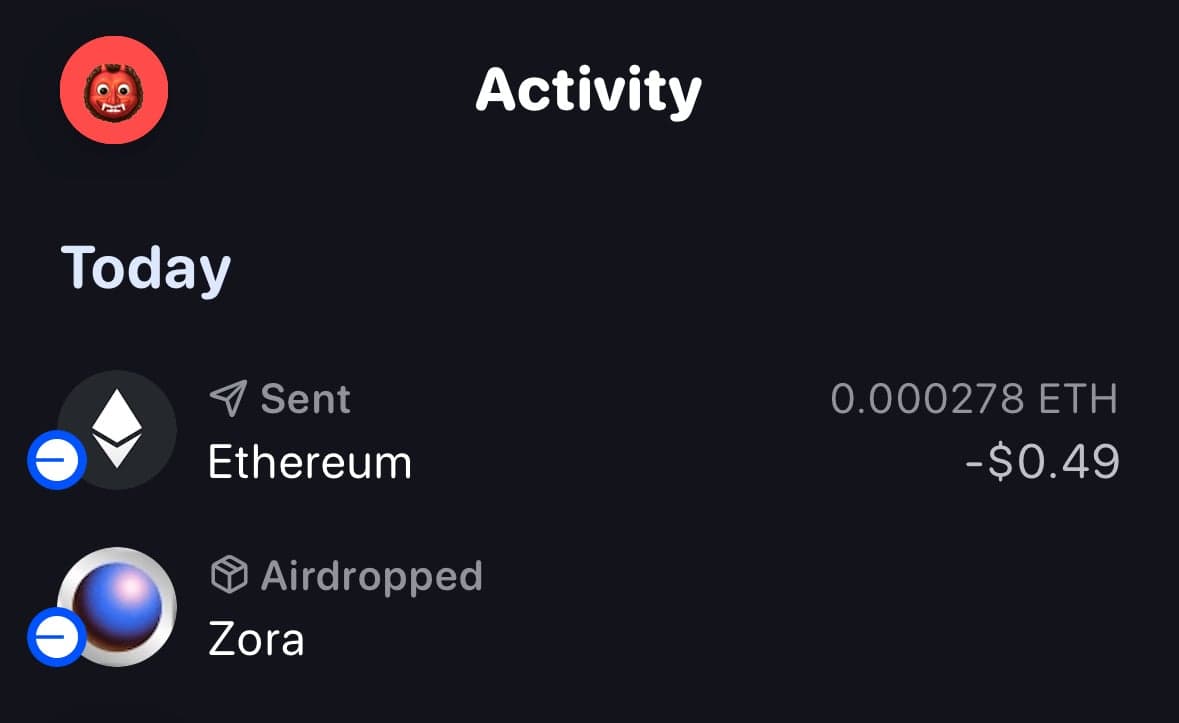The image size is (1179, 723).
Task: Click the Zora asset name text
Action: [x=256, y=639]
